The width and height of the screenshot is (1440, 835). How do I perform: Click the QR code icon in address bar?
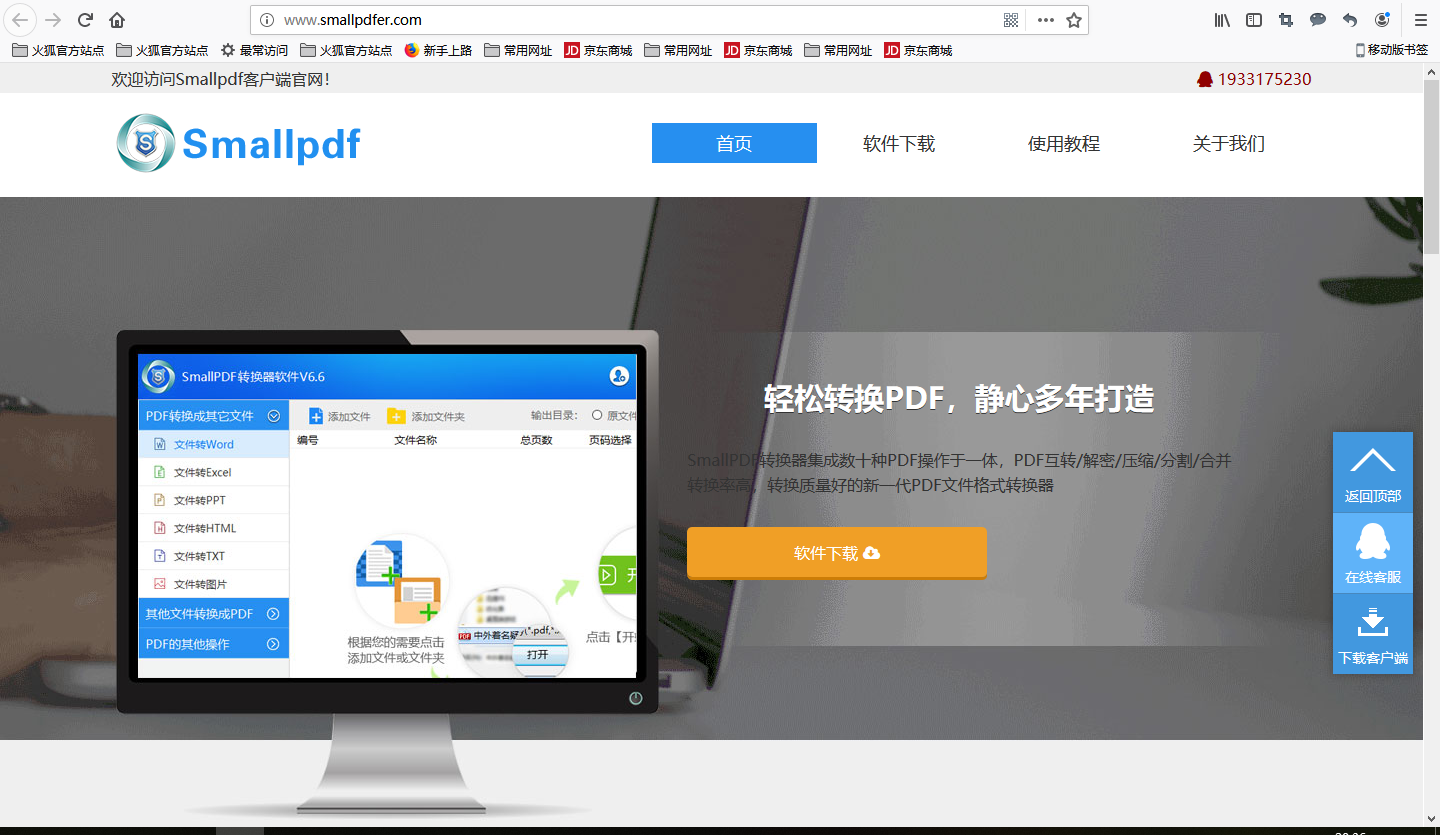pos(1011,20)
